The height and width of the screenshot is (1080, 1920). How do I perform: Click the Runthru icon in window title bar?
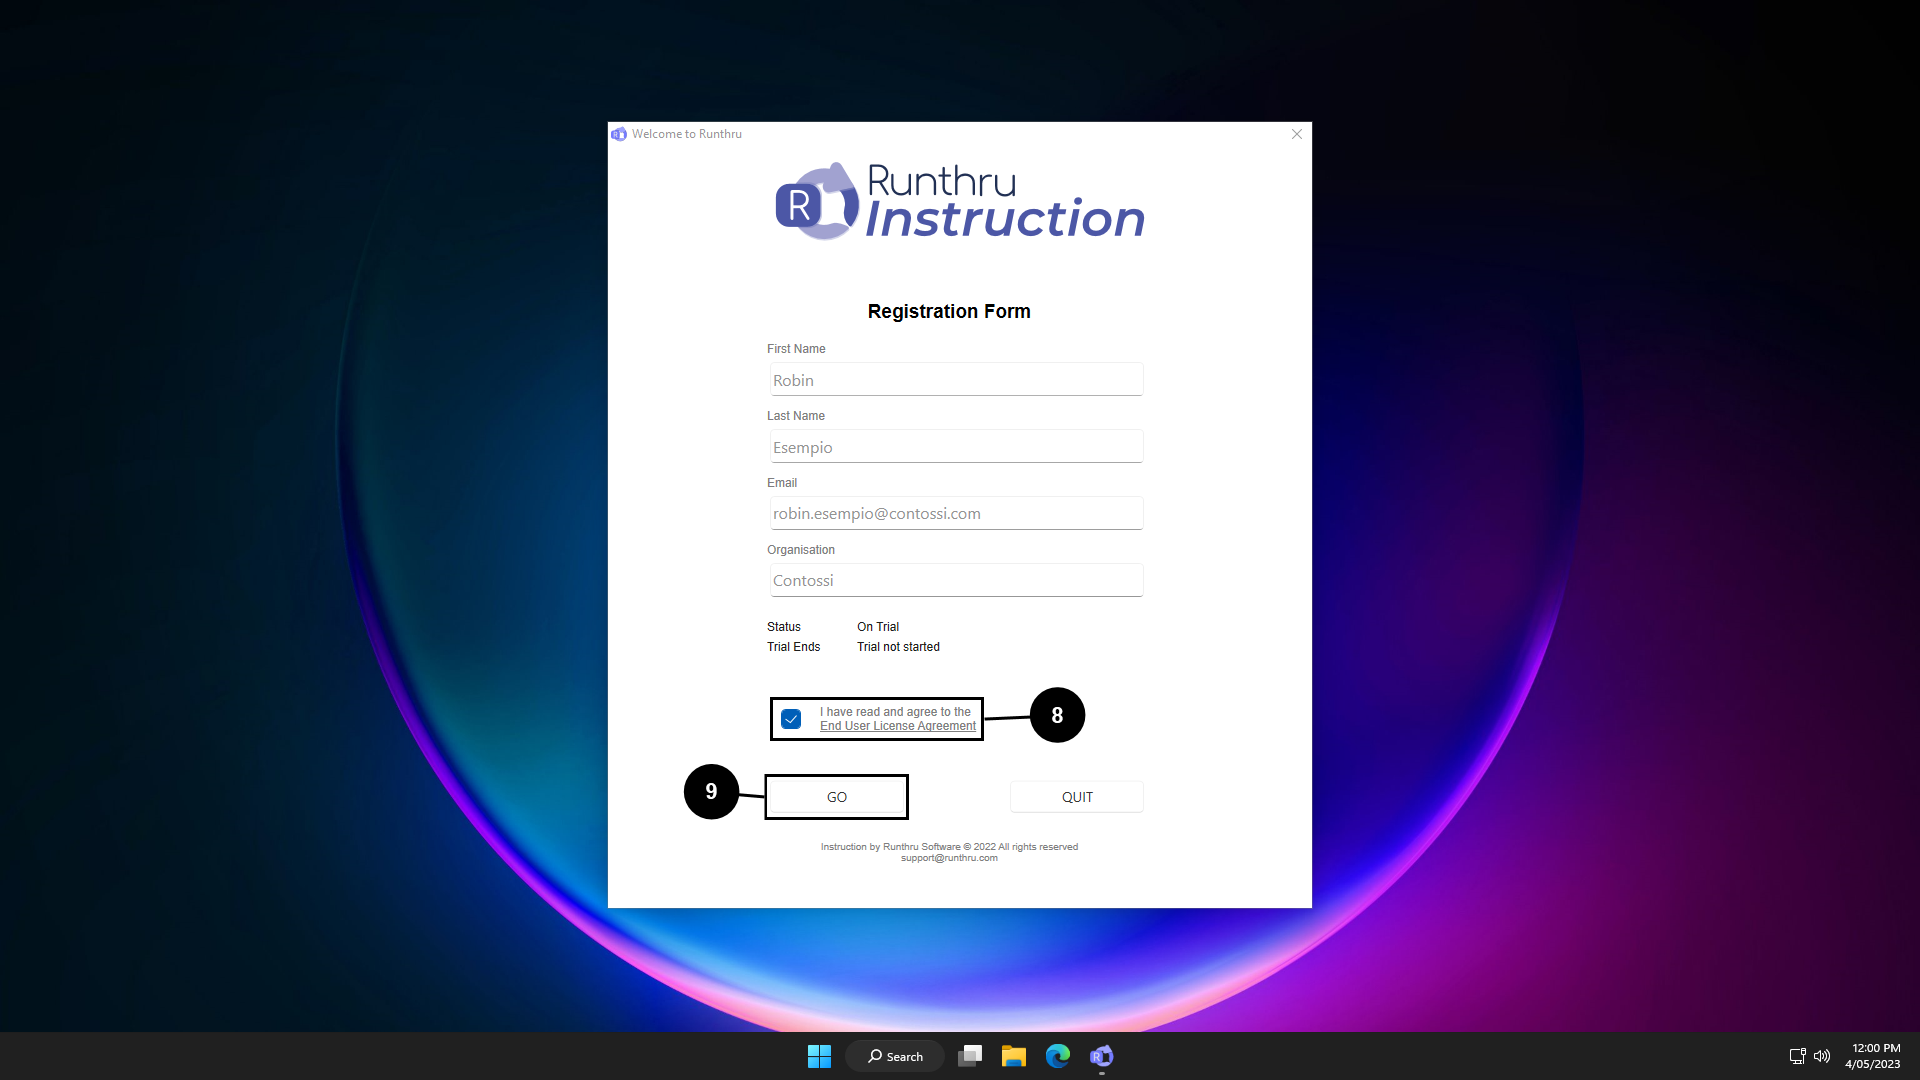[619, 134]
